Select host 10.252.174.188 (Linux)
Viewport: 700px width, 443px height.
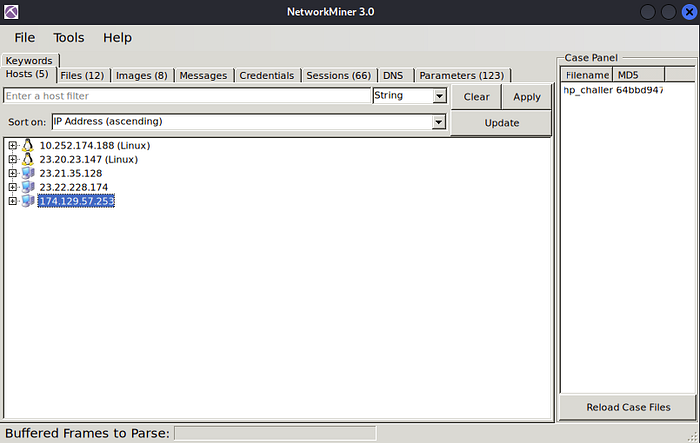tap(95, 145)
